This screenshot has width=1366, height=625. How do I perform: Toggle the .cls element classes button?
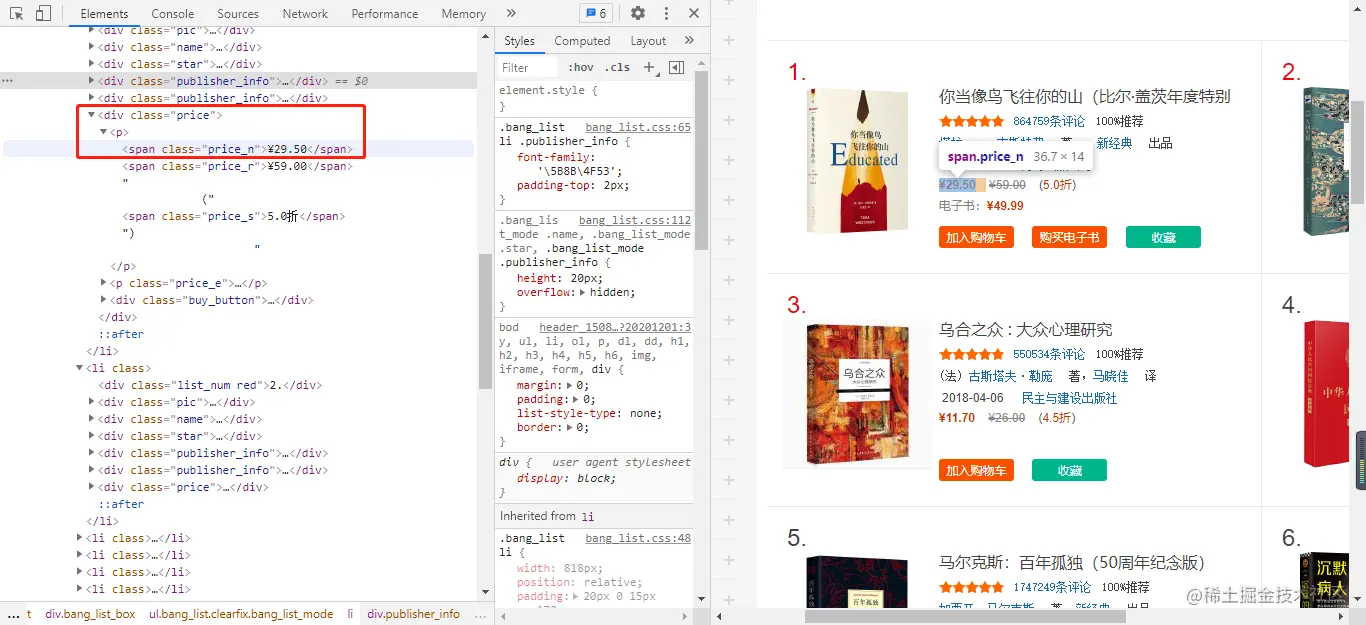619,67
